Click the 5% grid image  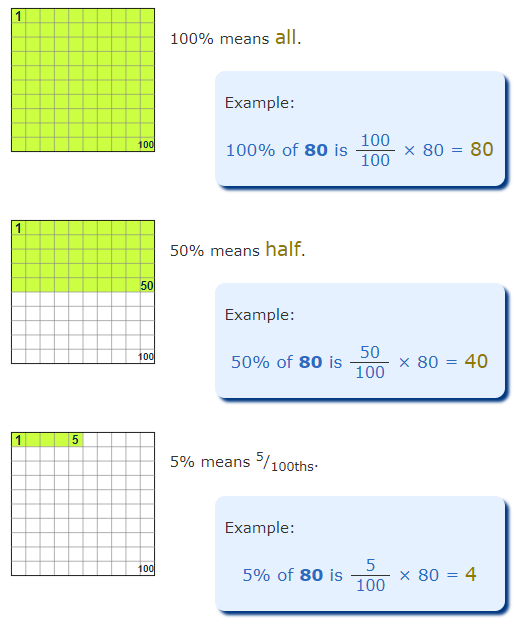[83, 504]
